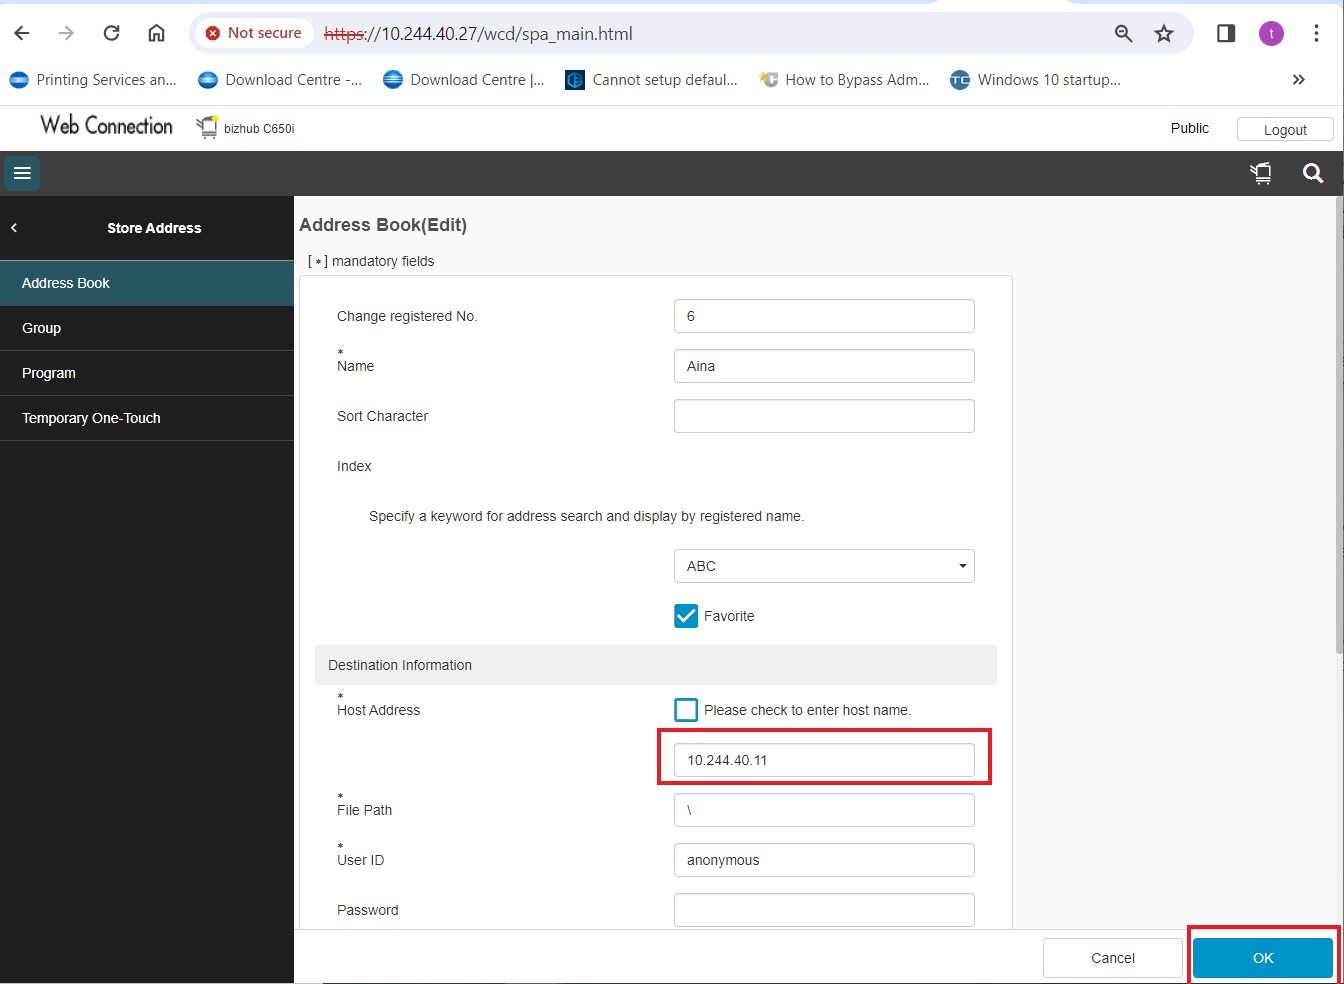The height and width of the screenshot is (984, 1344).
Task: Click the printer job status icon in dark toolbar
Action: pyautogui.click(x=1261, y=174)
